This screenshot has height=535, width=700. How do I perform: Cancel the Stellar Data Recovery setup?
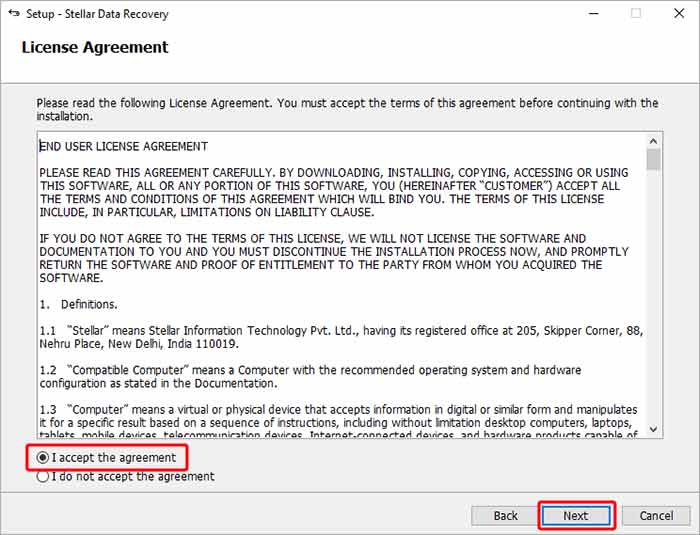pyautogui.click(x=656, y=516)
